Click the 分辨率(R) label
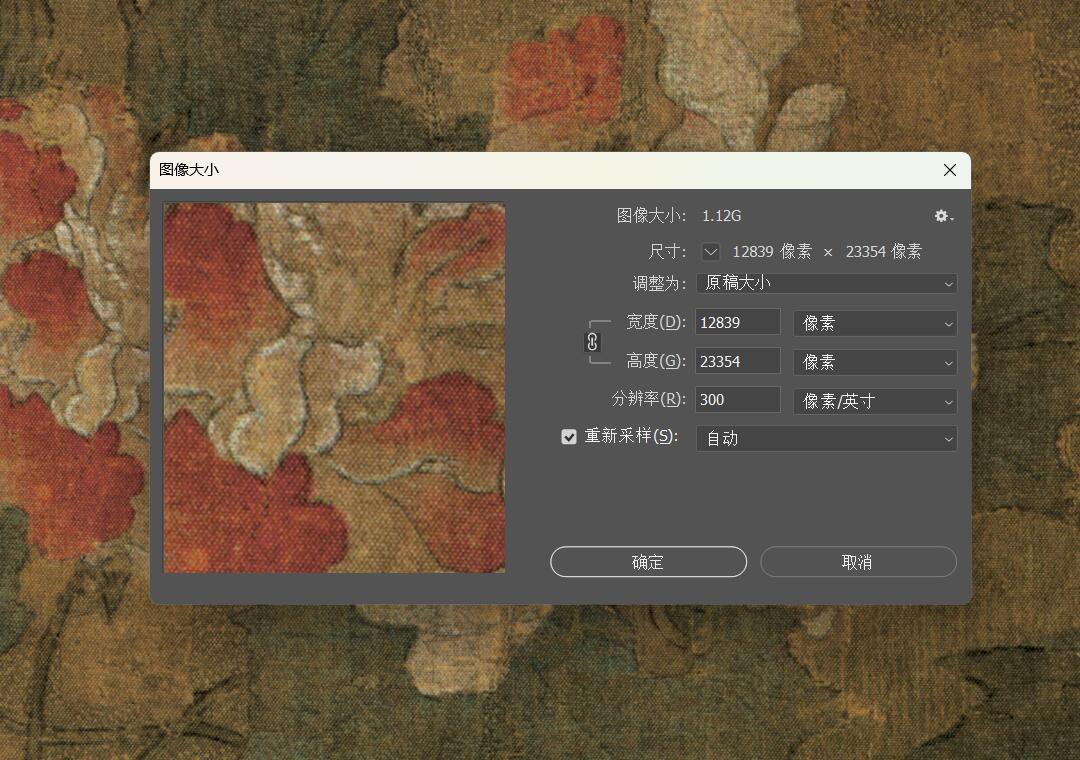 tap(649, 399)
